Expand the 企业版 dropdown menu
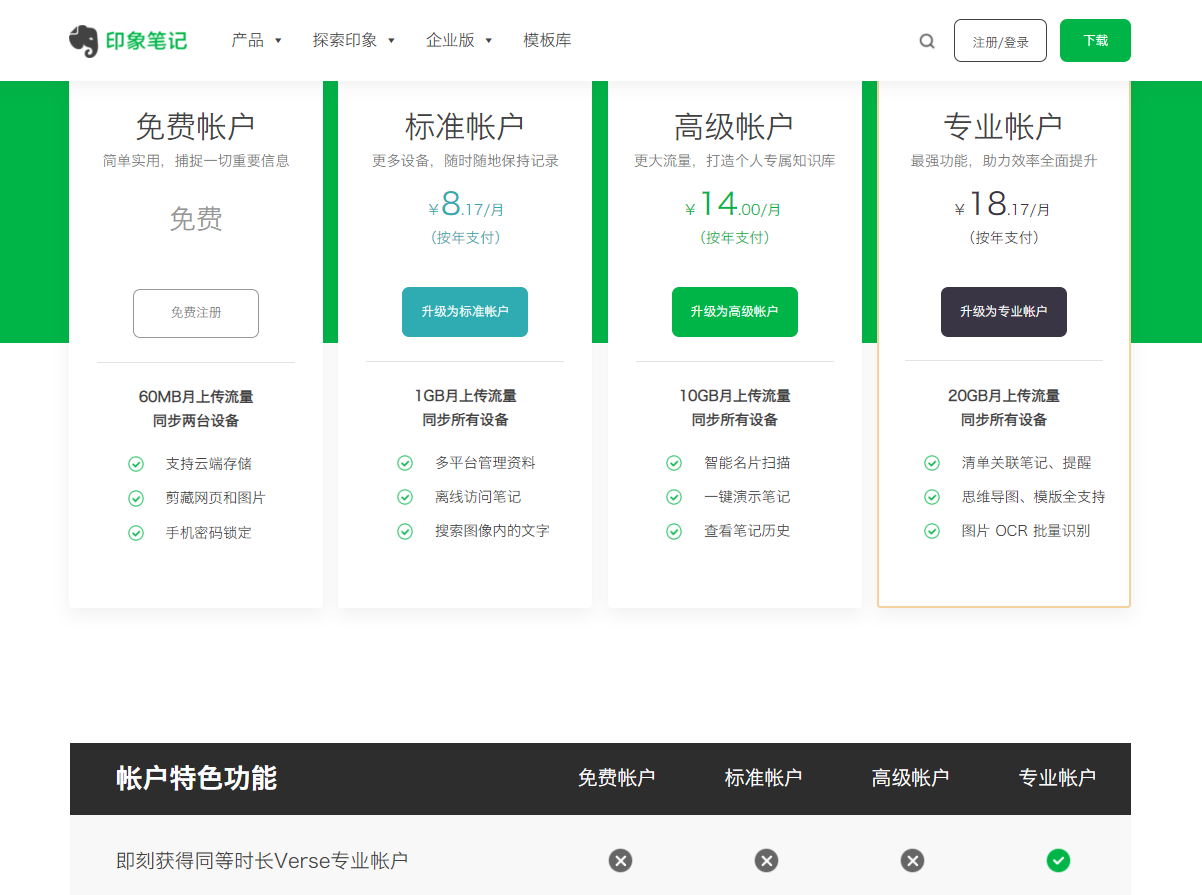1202x895 pixels. pos(459,41)
